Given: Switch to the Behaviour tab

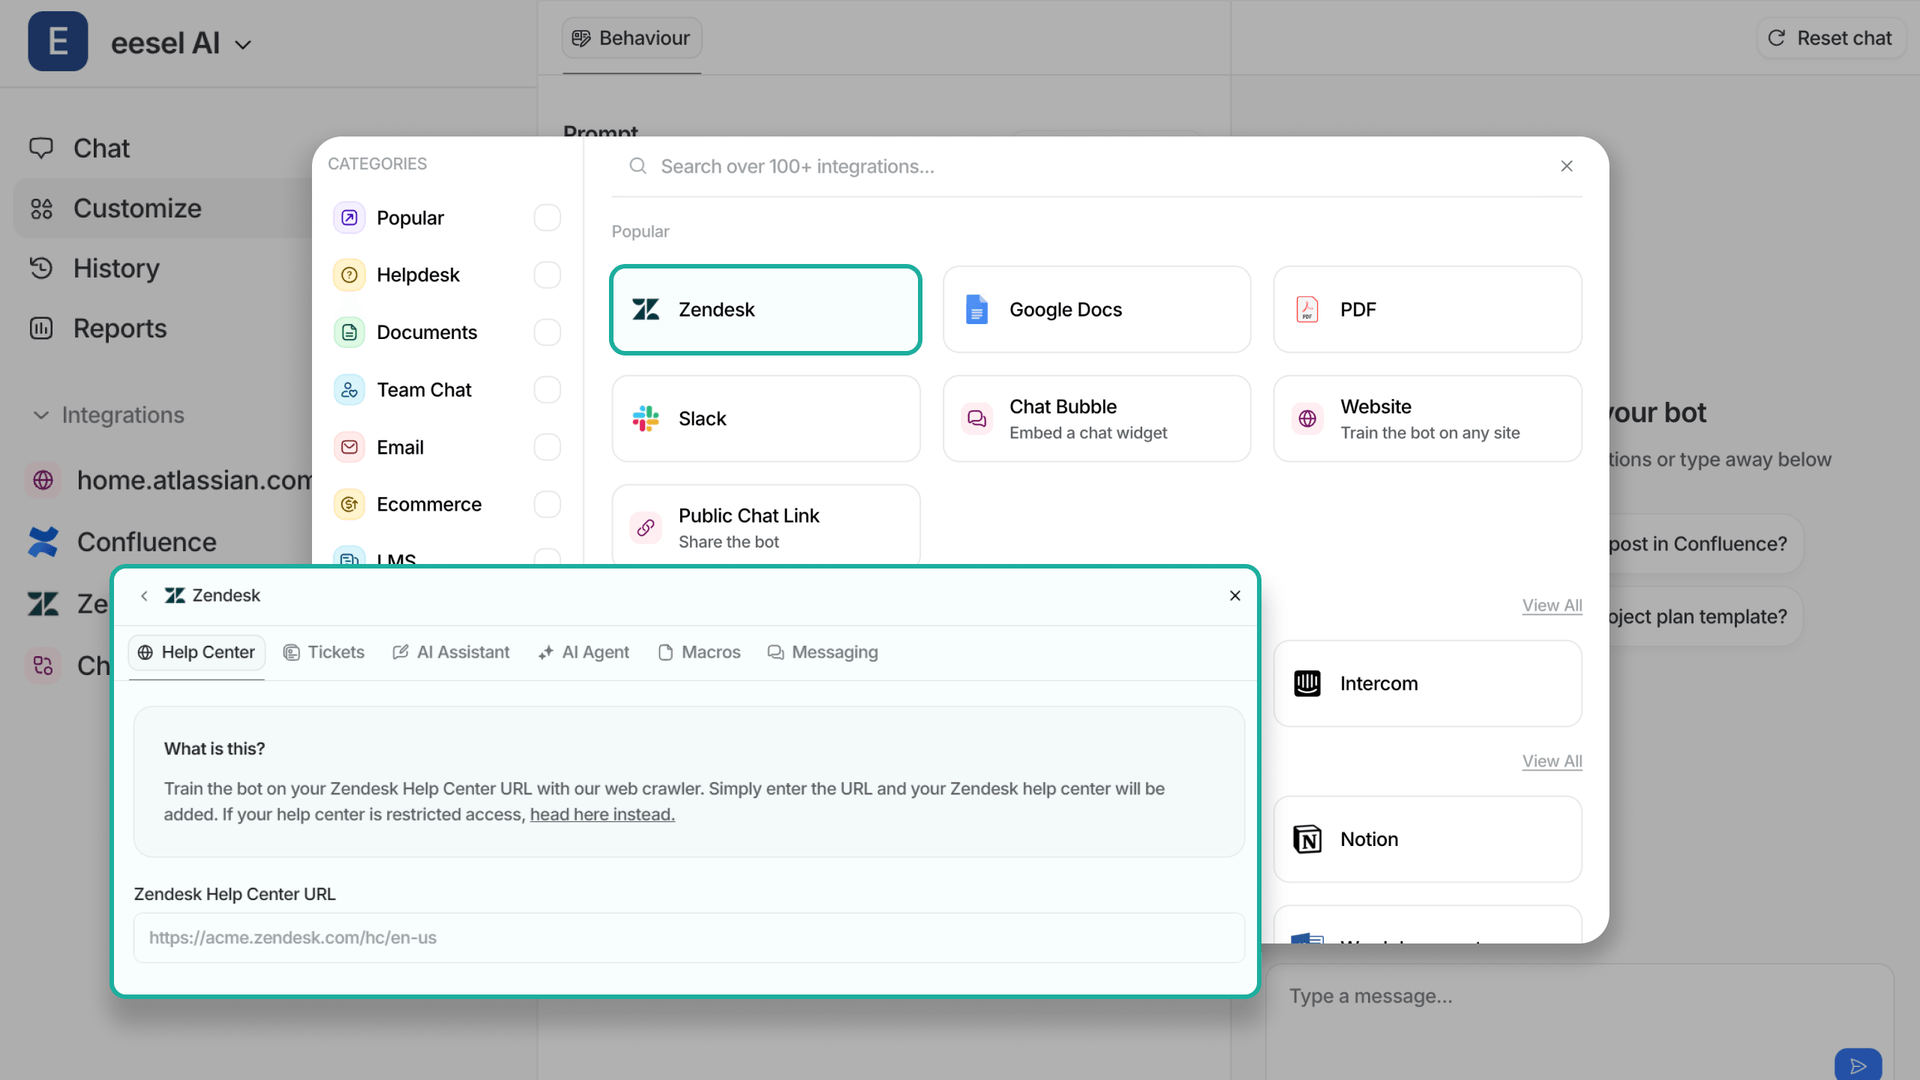Looking at the screenshot, I should click(631, 38).
